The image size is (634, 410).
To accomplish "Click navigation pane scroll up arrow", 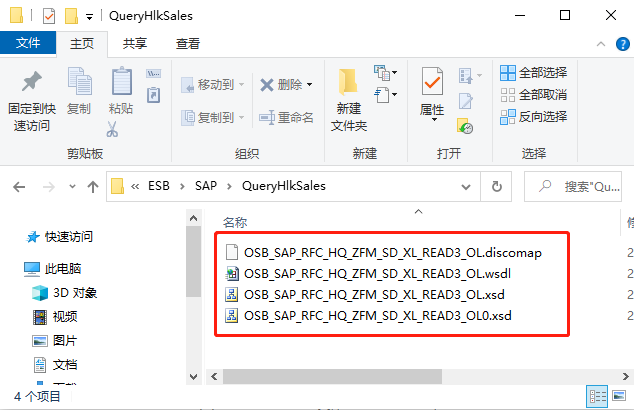I will 194,218.
